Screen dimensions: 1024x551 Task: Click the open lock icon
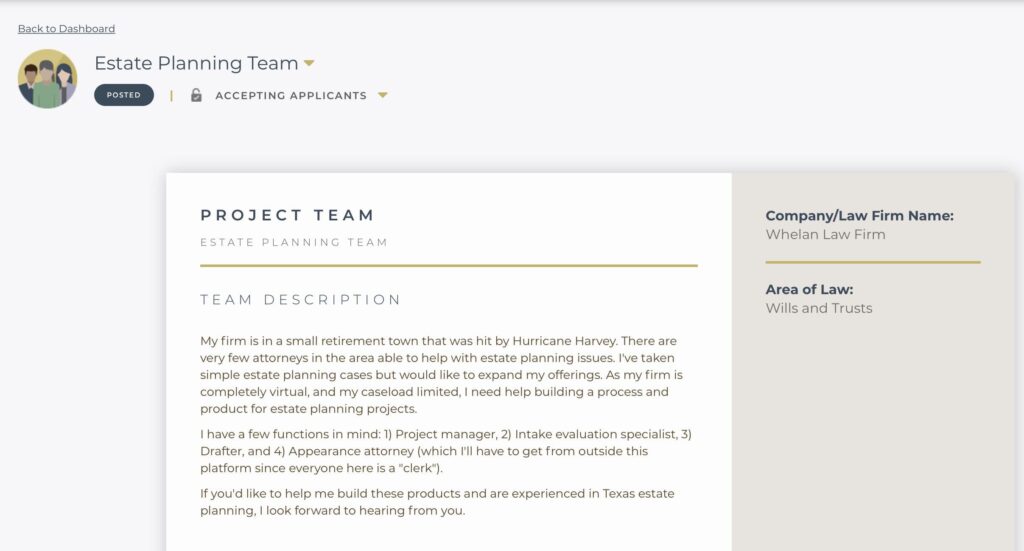196,95
